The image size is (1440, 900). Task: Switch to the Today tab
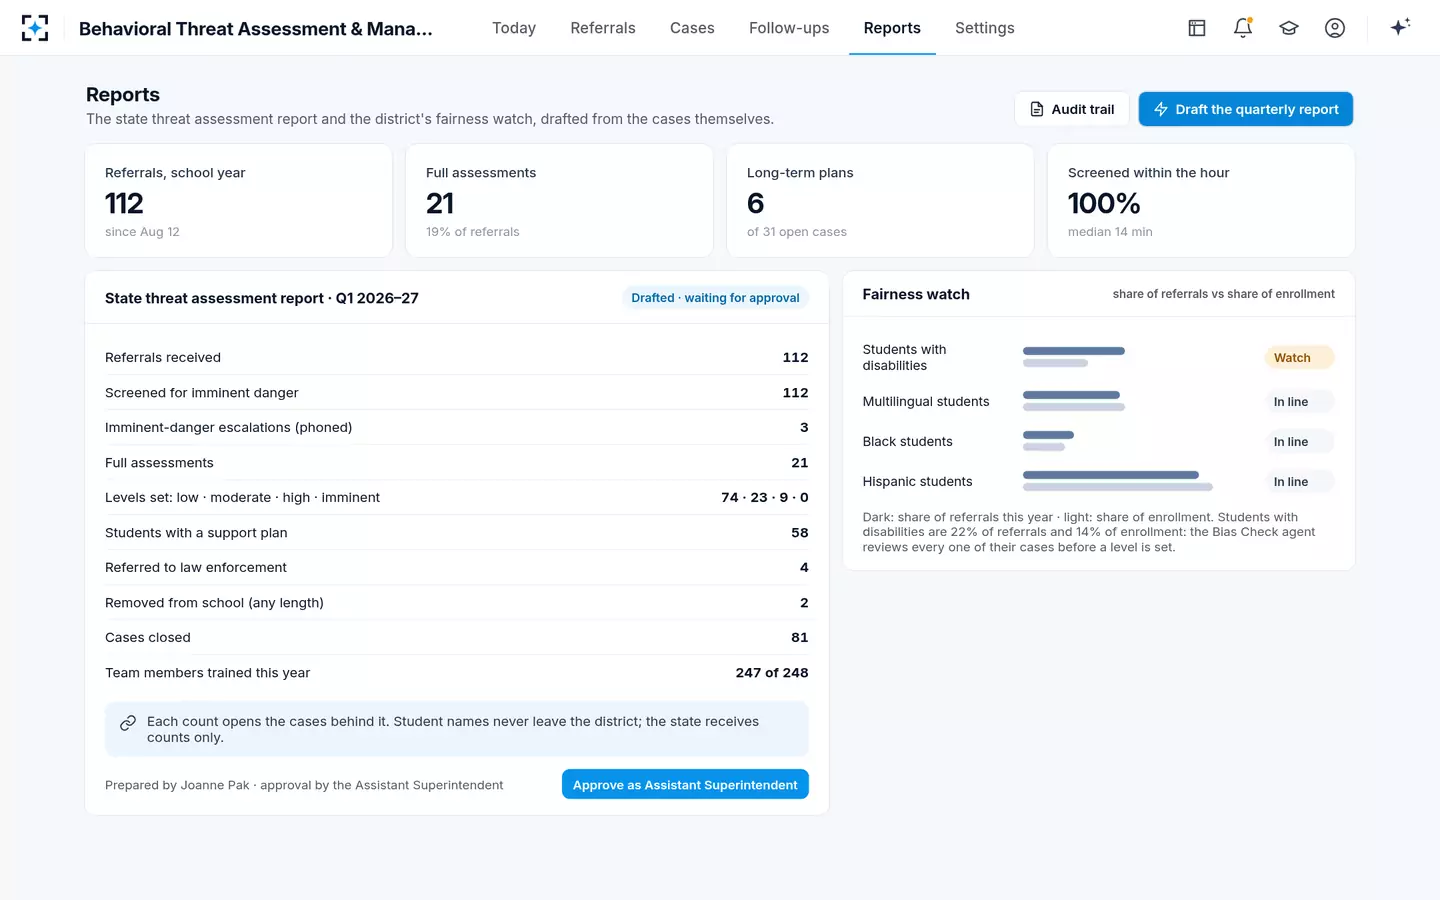pyautogui.click(x=514, y=28)
